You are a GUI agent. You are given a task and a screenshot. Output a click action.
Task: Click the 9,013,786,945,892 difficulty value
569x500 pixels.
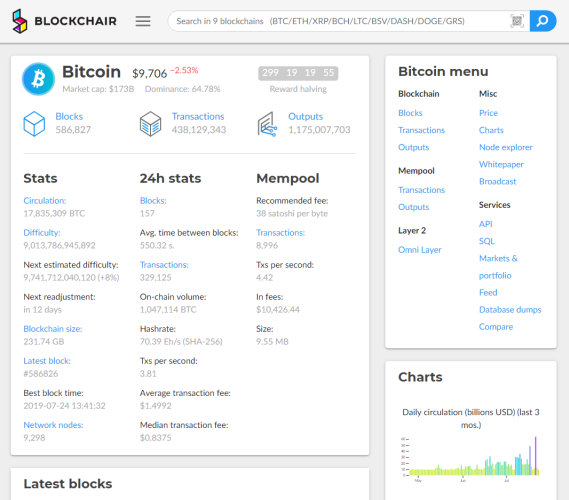59,245
